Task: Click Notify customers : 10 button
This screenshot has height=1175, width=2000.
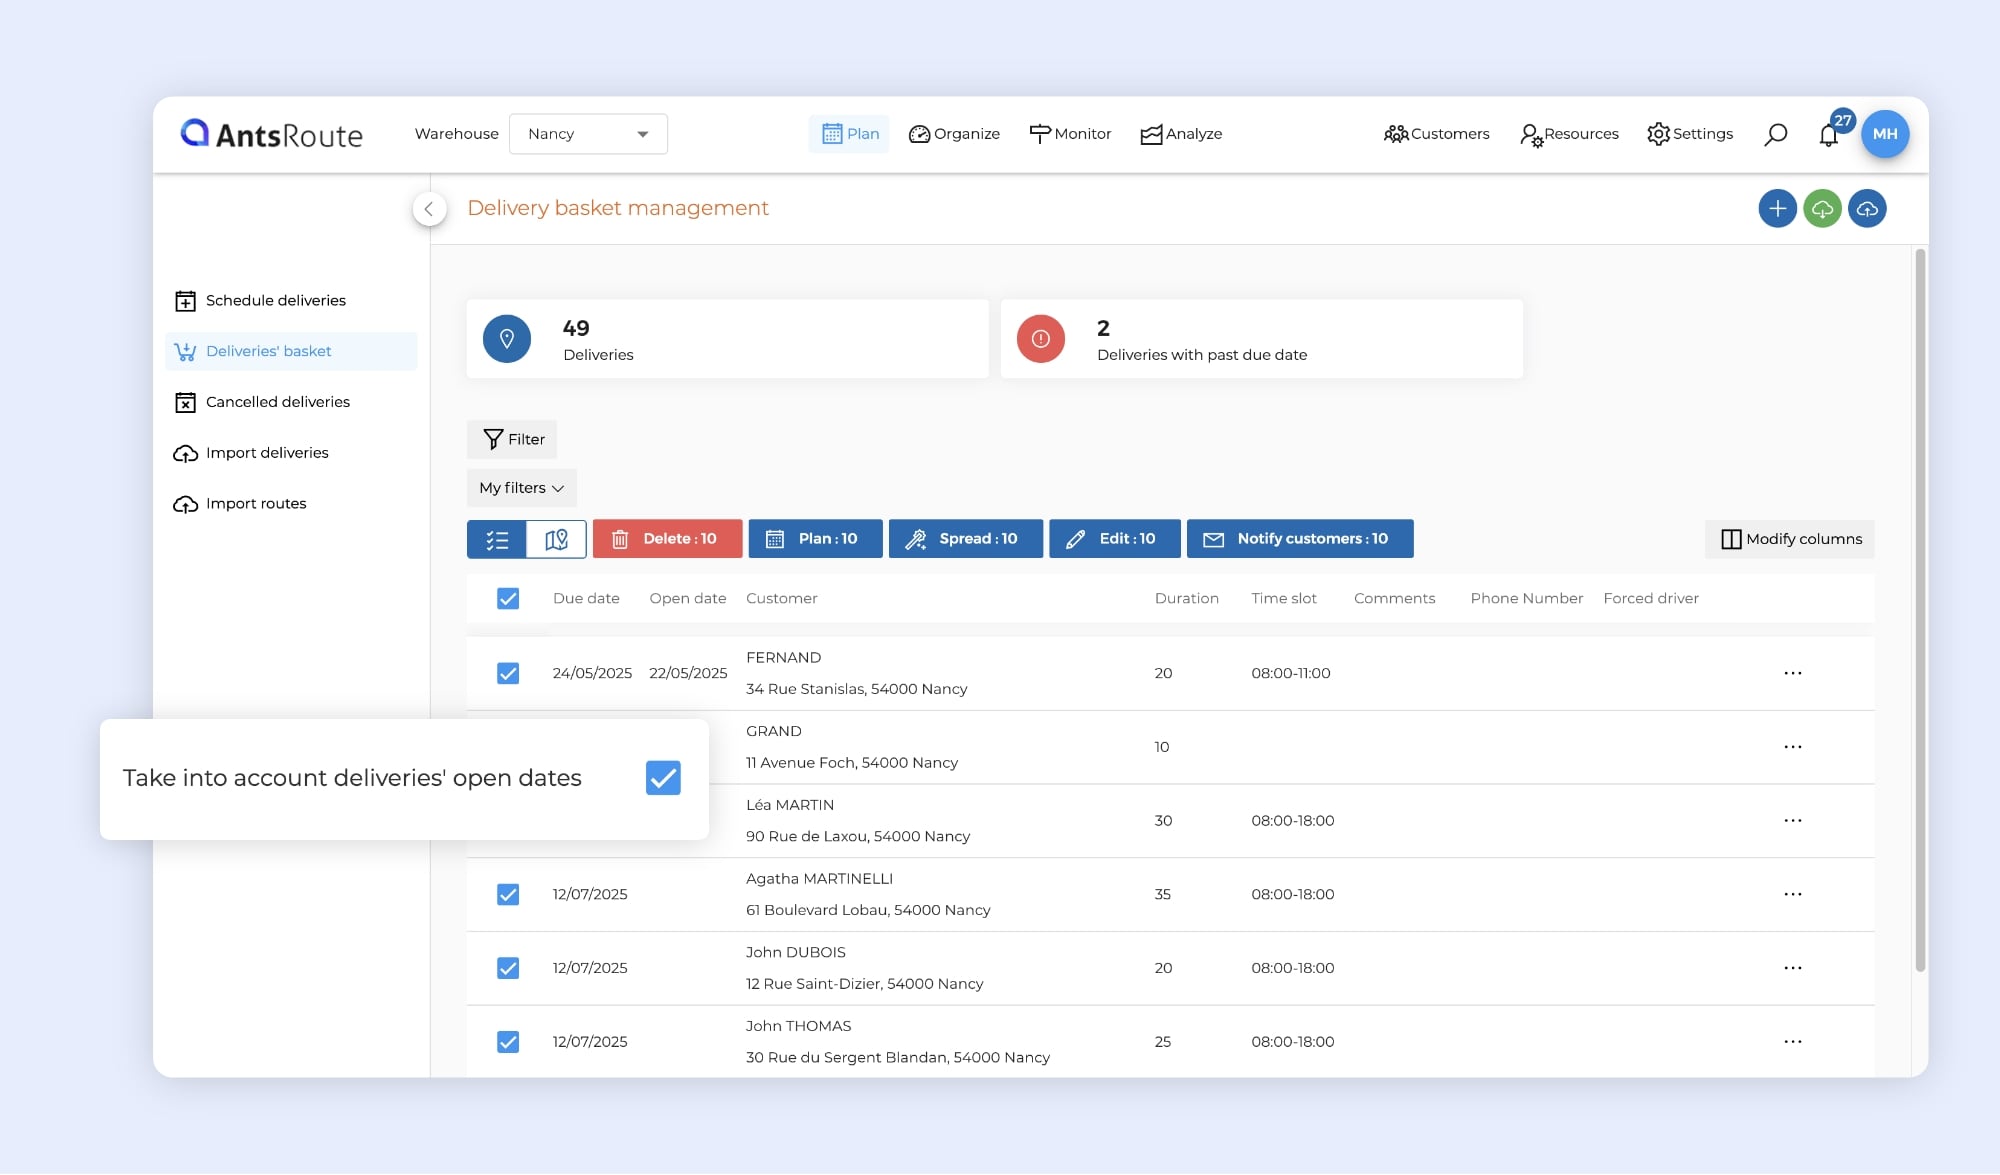Action: click(x=1299, y=539)
